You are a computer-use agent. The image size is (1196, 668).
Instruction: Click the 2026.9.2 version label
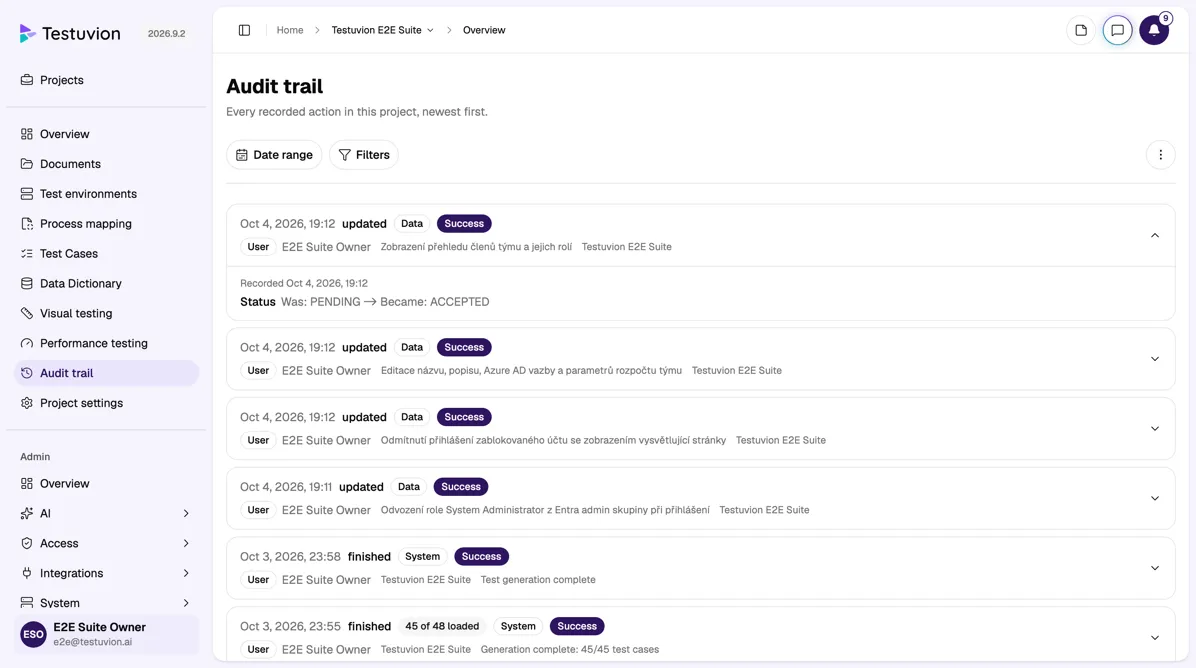click(x=166, y=34)
